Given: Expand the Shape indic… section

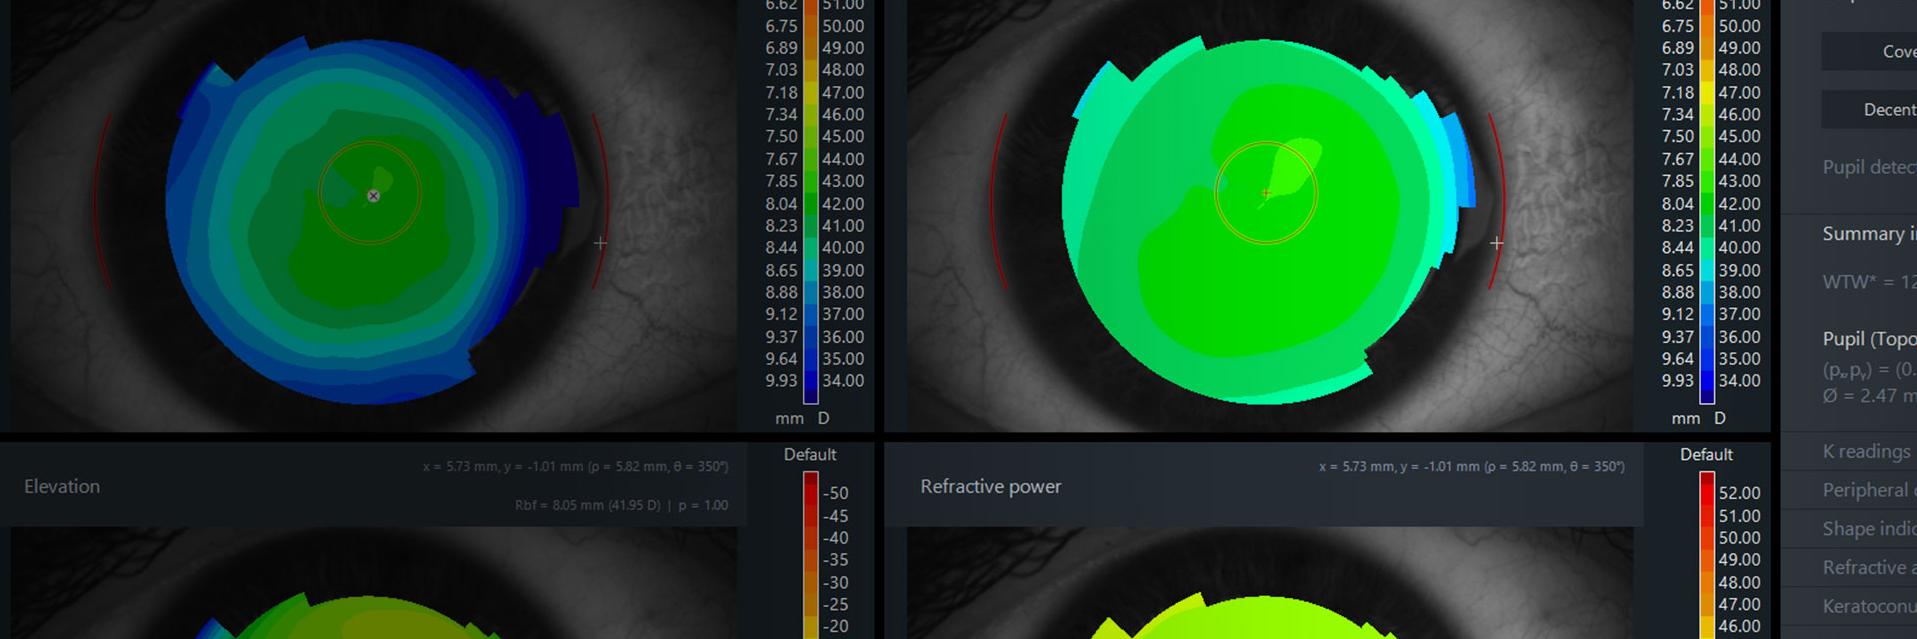Looking at the screenshot, I should tap(1849, 528).
